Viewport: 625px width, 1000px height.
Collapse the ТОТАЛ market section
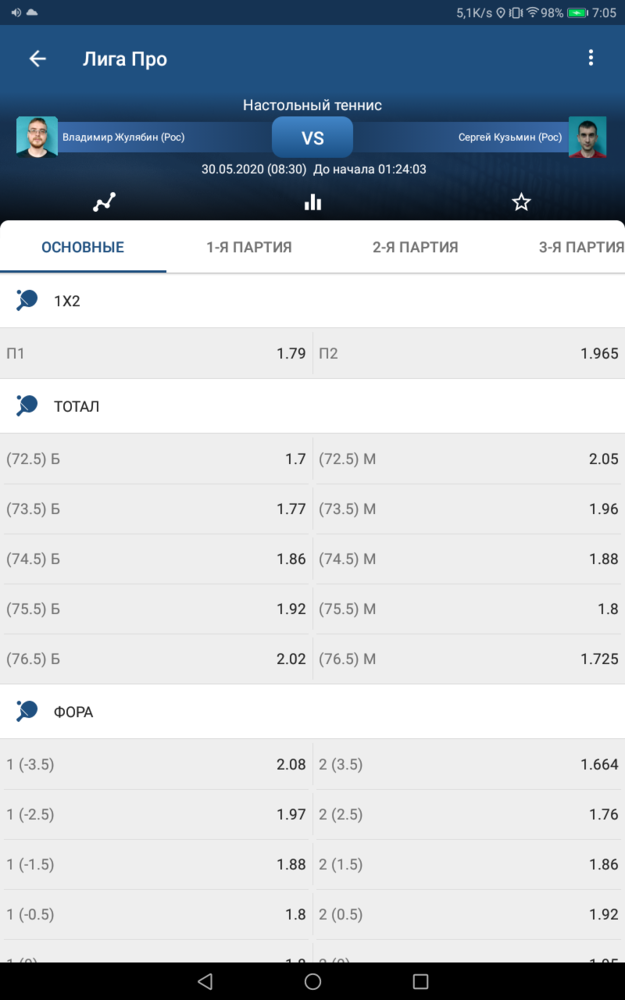pyautogui.click(x=312, y=406)
